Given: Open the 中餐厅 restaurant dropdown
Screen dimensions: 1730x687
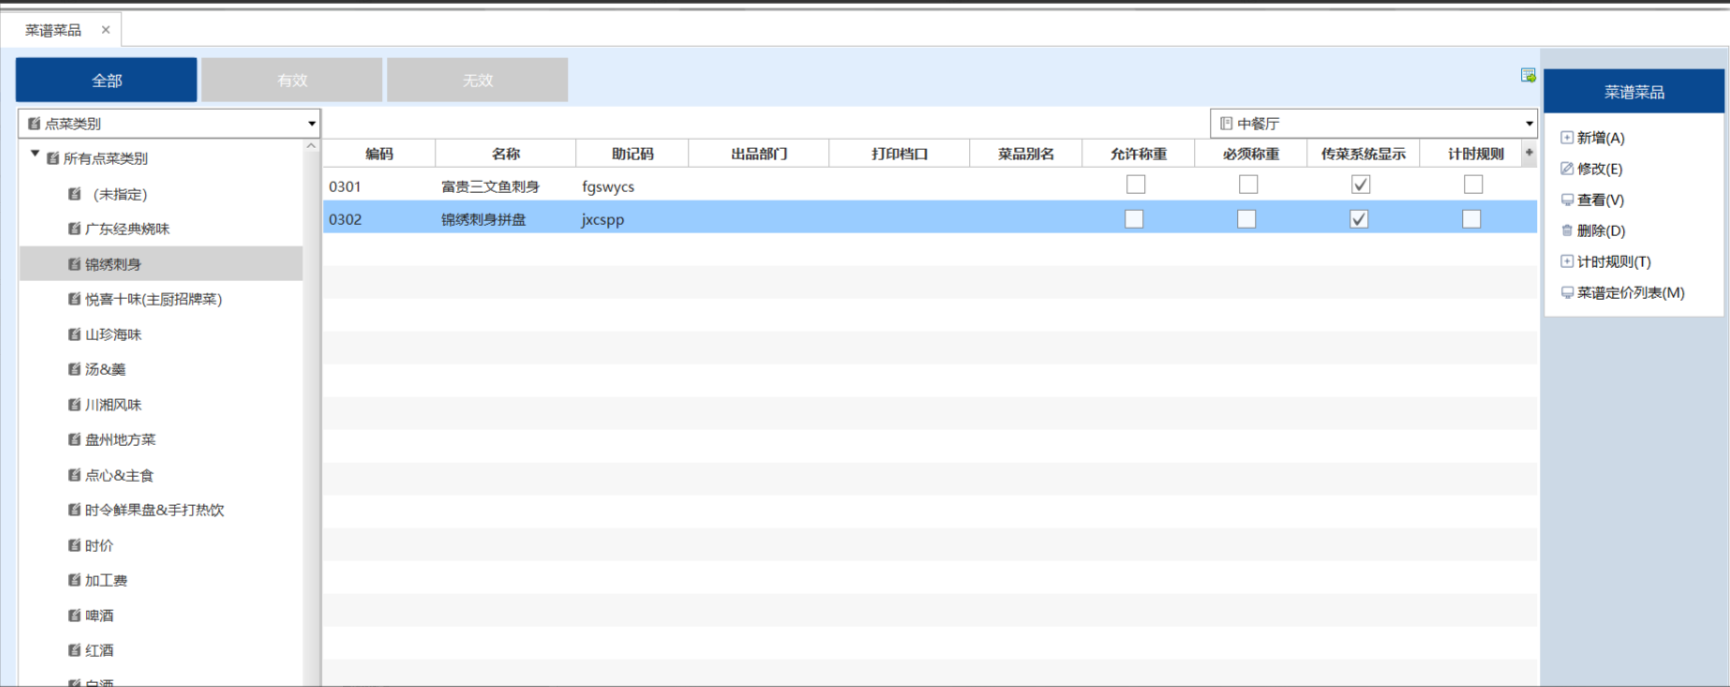Looking at the screenshot, I should (1529, 124).
